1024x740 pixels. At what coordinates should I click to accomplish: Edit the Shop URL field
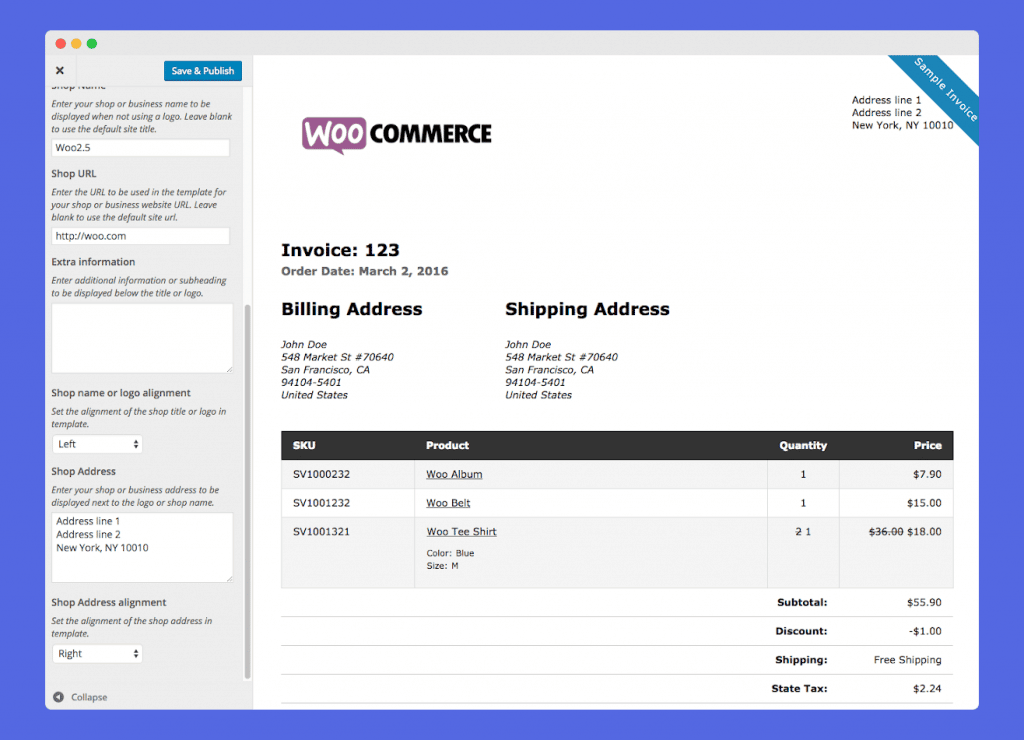click(140, 236)
